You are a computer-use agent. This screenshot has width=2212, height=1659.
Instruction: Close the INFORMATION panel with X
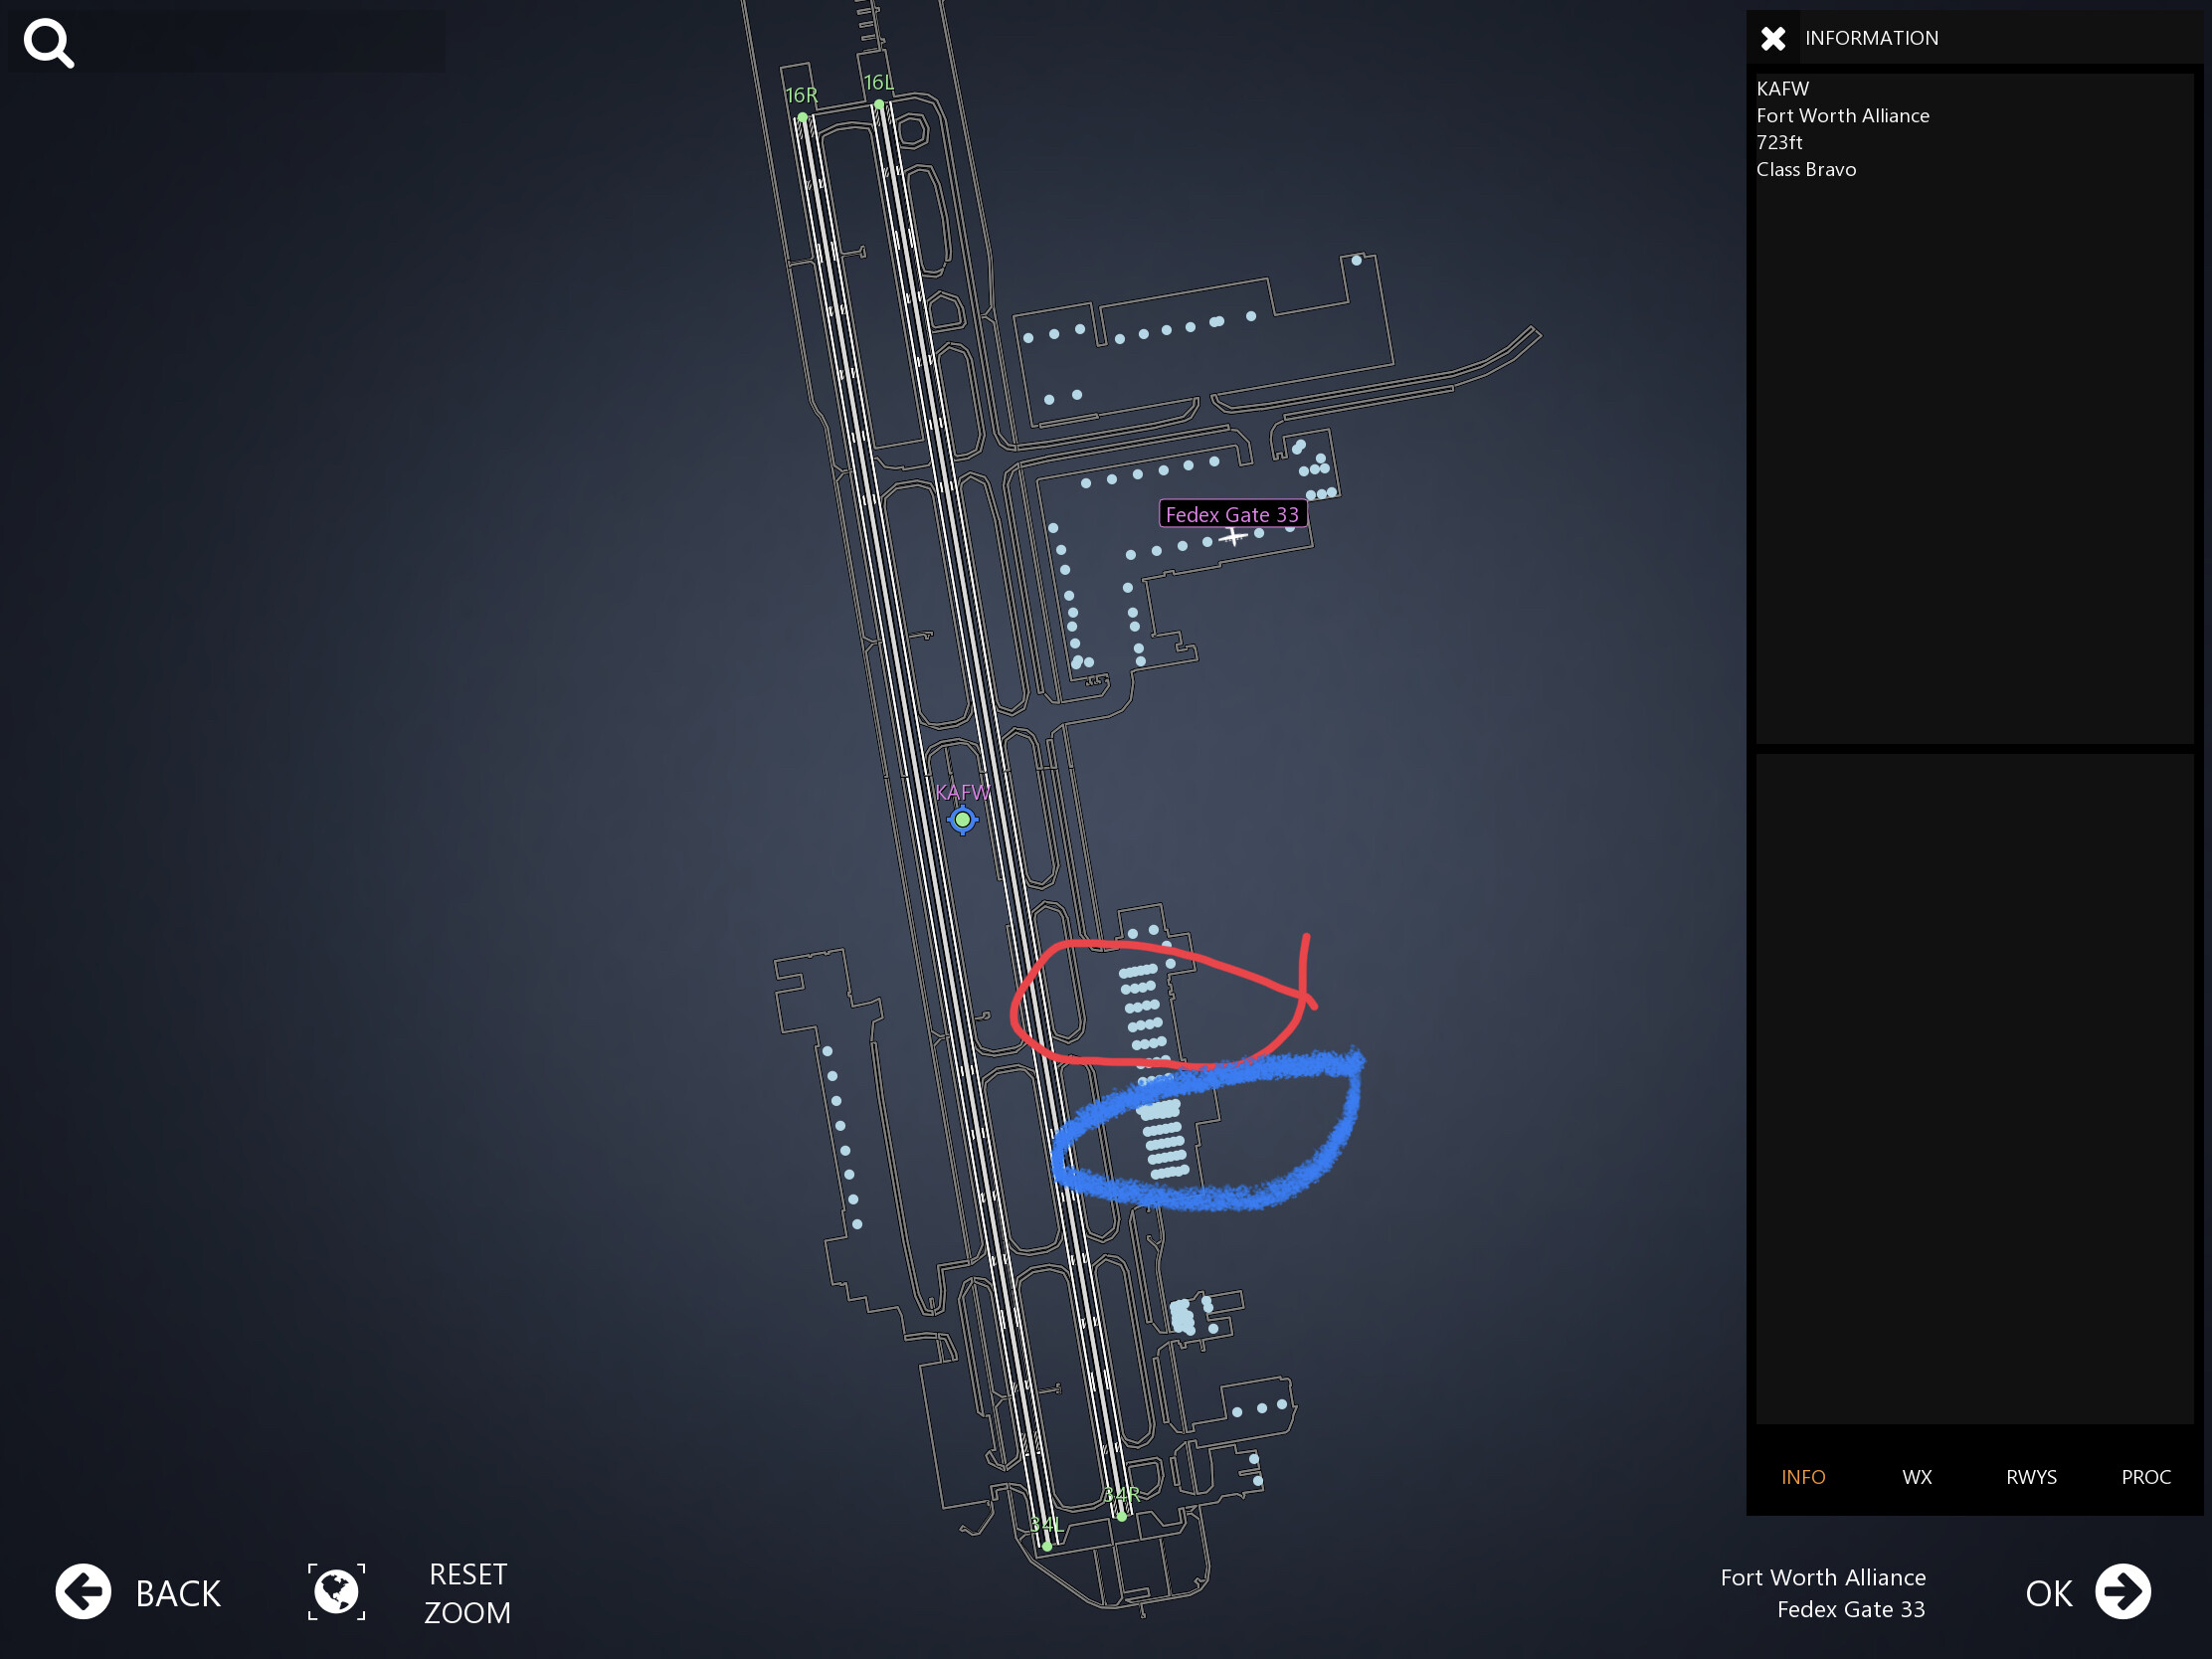click(1773, 38)
